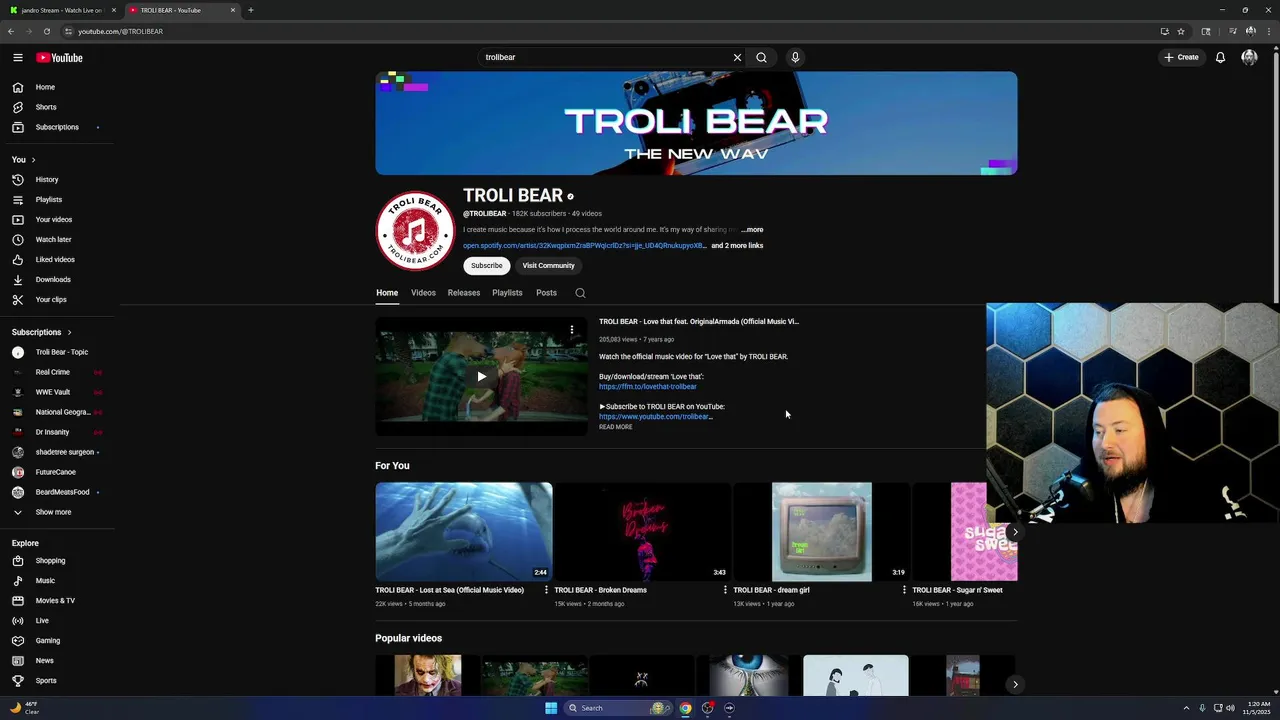Screen dimensions: 1280x720
Task: Switch to the Posts tab
Action: pos(546,293)
